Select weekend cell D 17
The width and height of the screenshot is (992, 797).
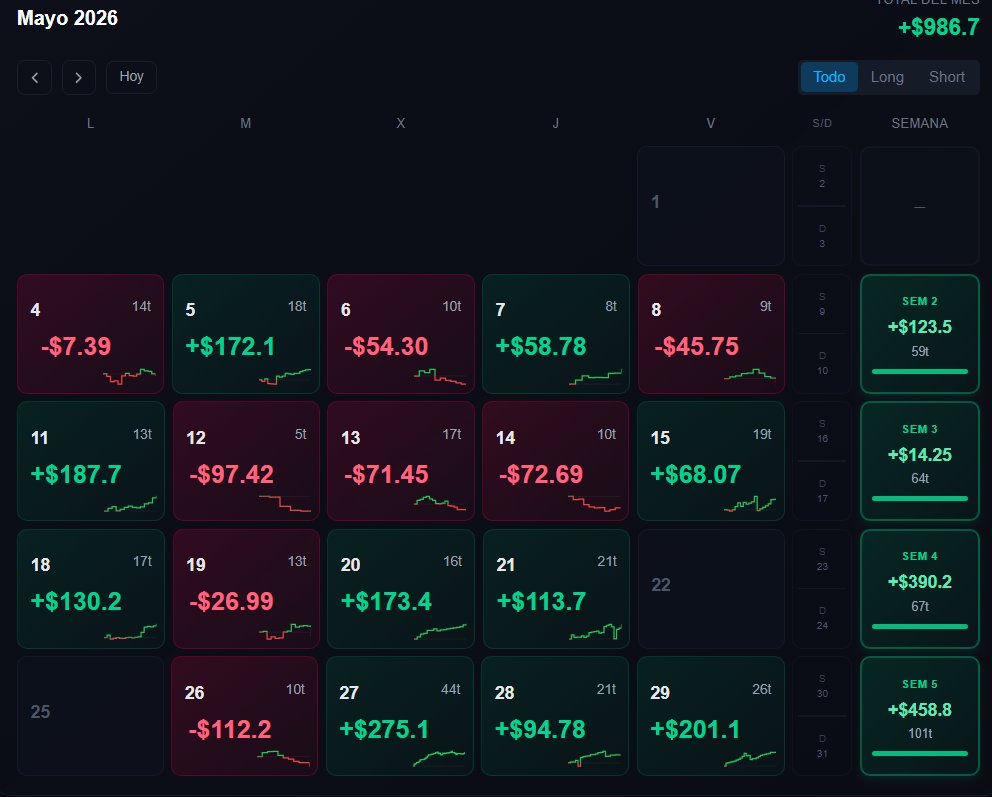click(x=822, y=491)
